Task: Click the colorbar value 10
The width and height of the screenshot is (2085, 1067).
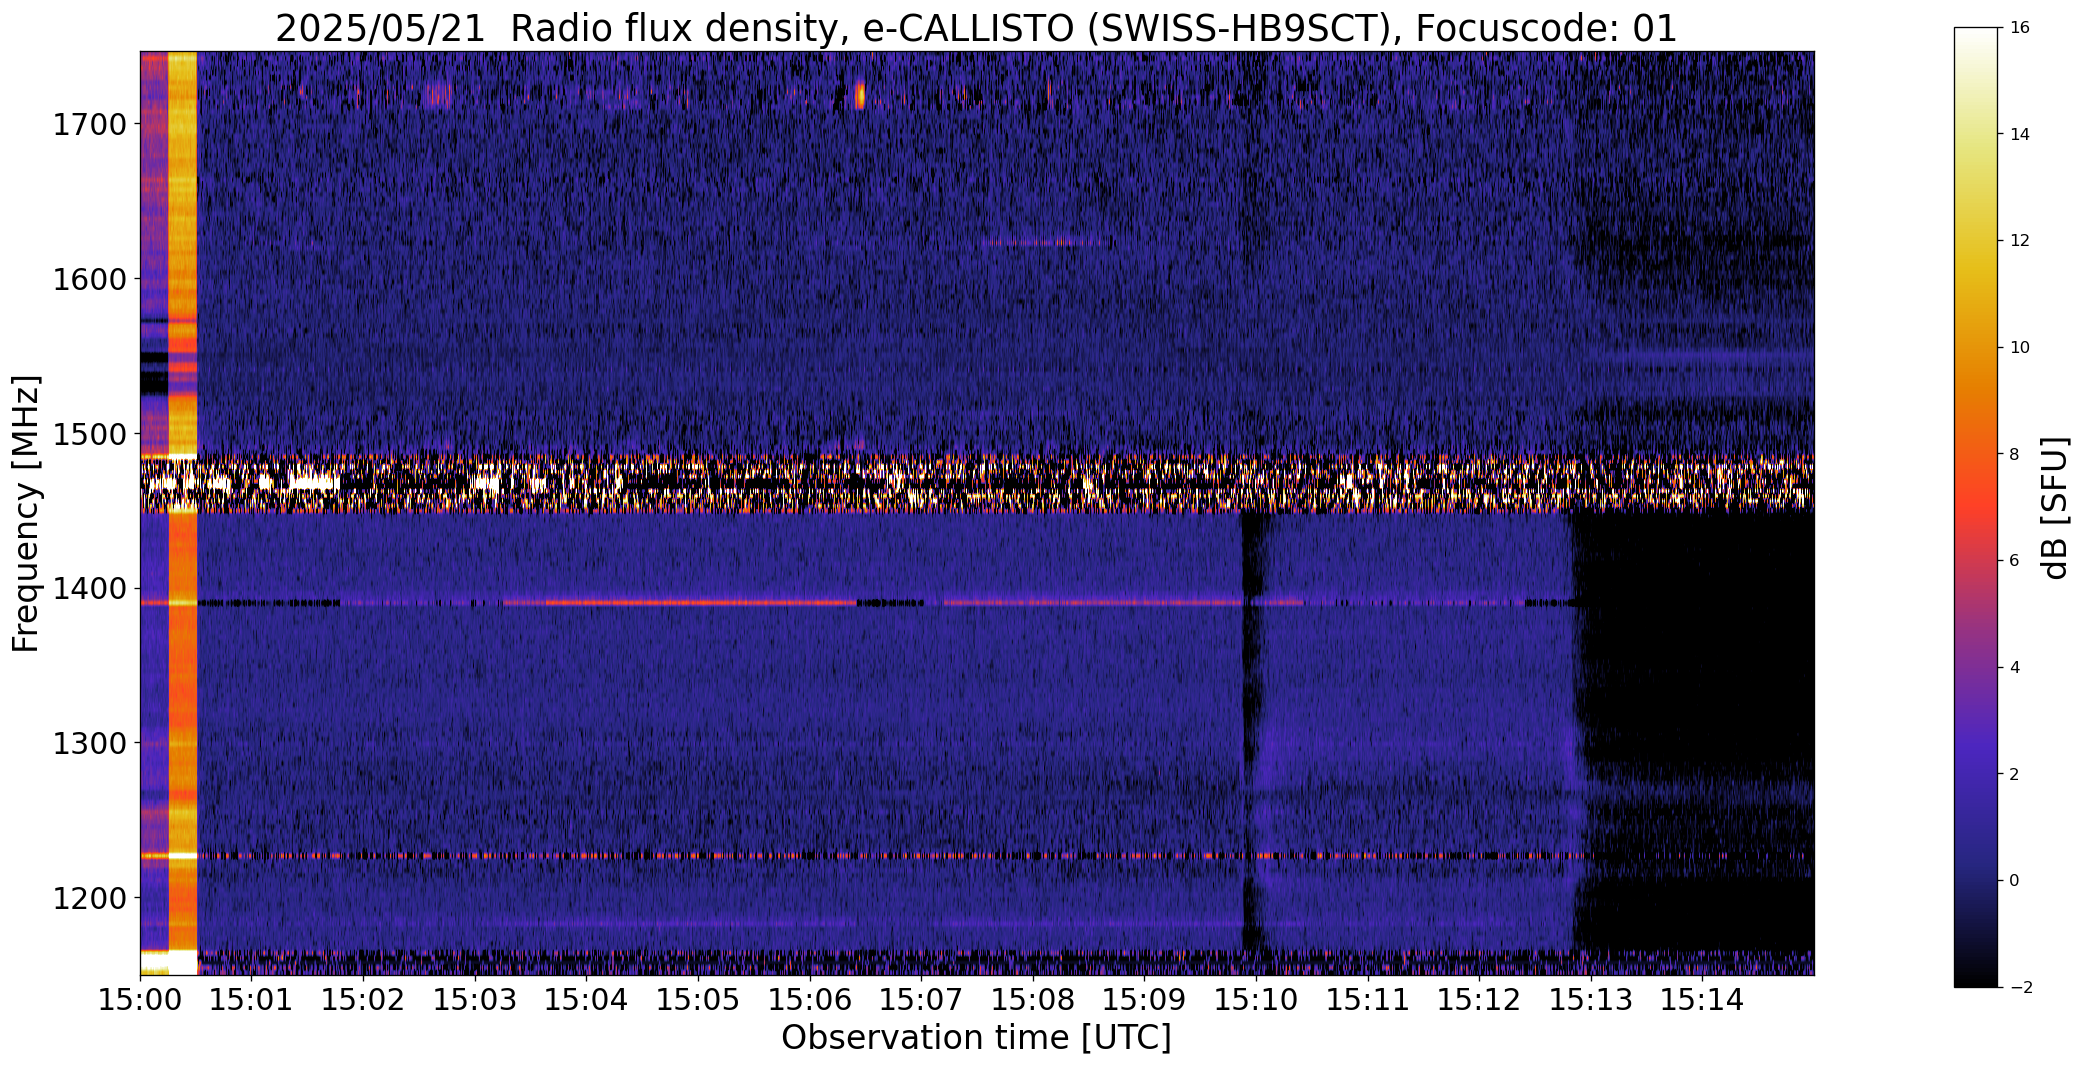Action: pyautogui.click(x=2019, y=348)
